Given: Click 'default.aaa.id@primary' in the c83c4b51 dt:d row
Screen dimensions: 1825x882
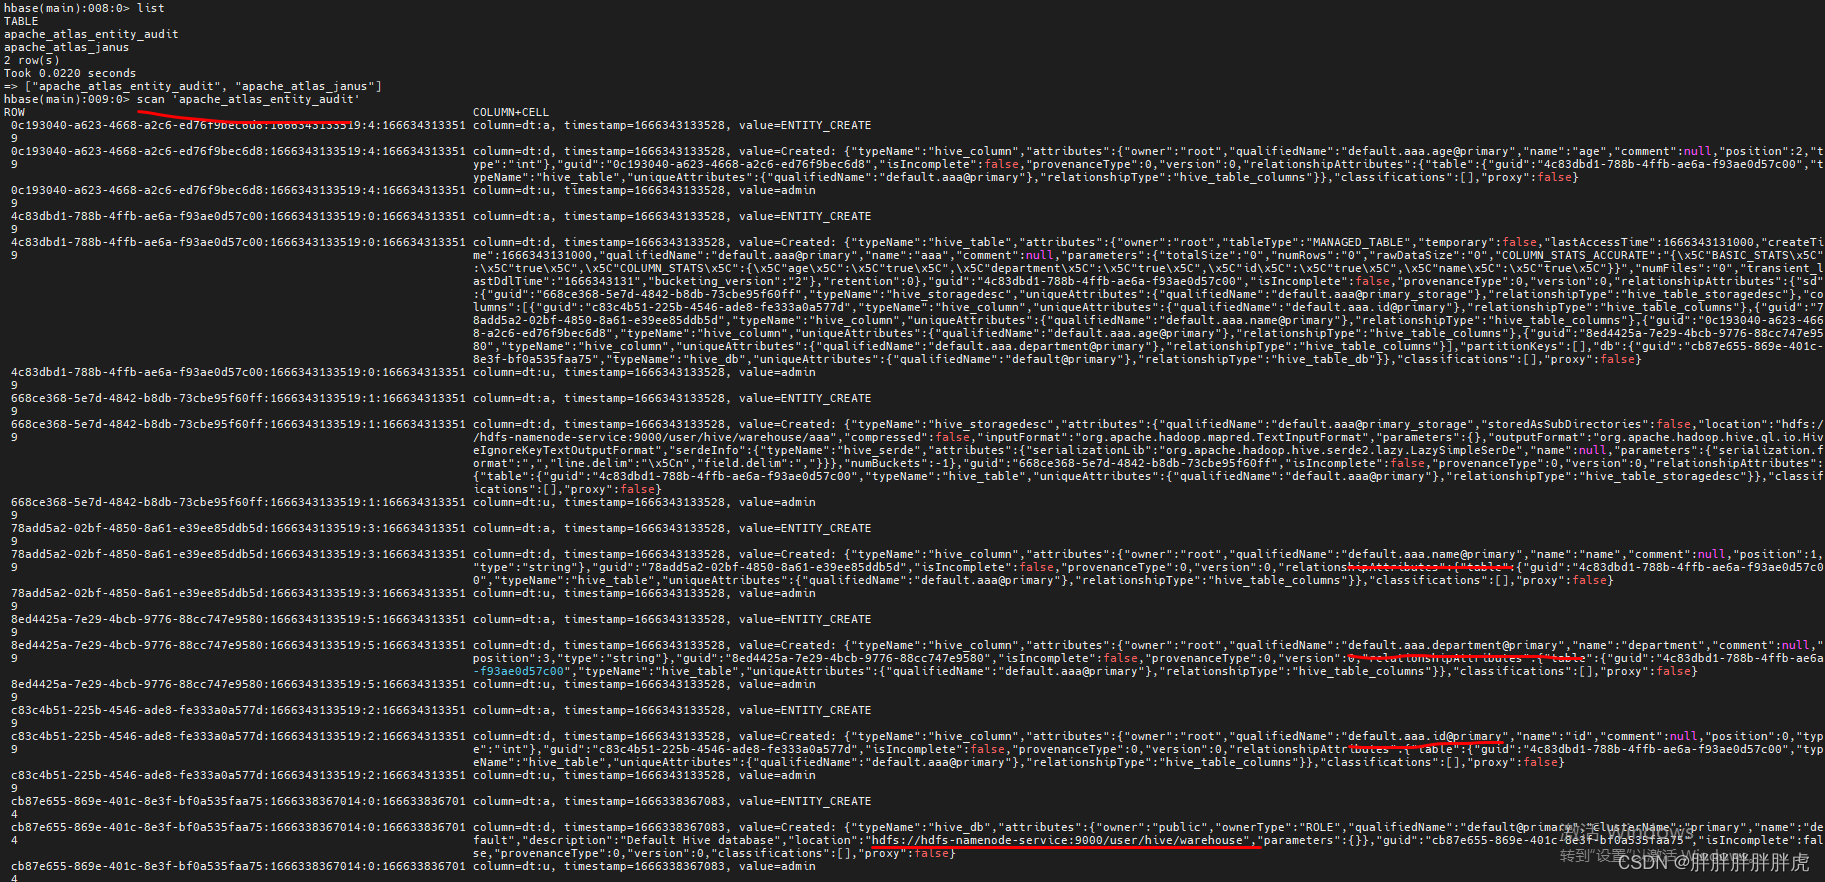Looking at the screenshot, I should (x=1426, y=736).
